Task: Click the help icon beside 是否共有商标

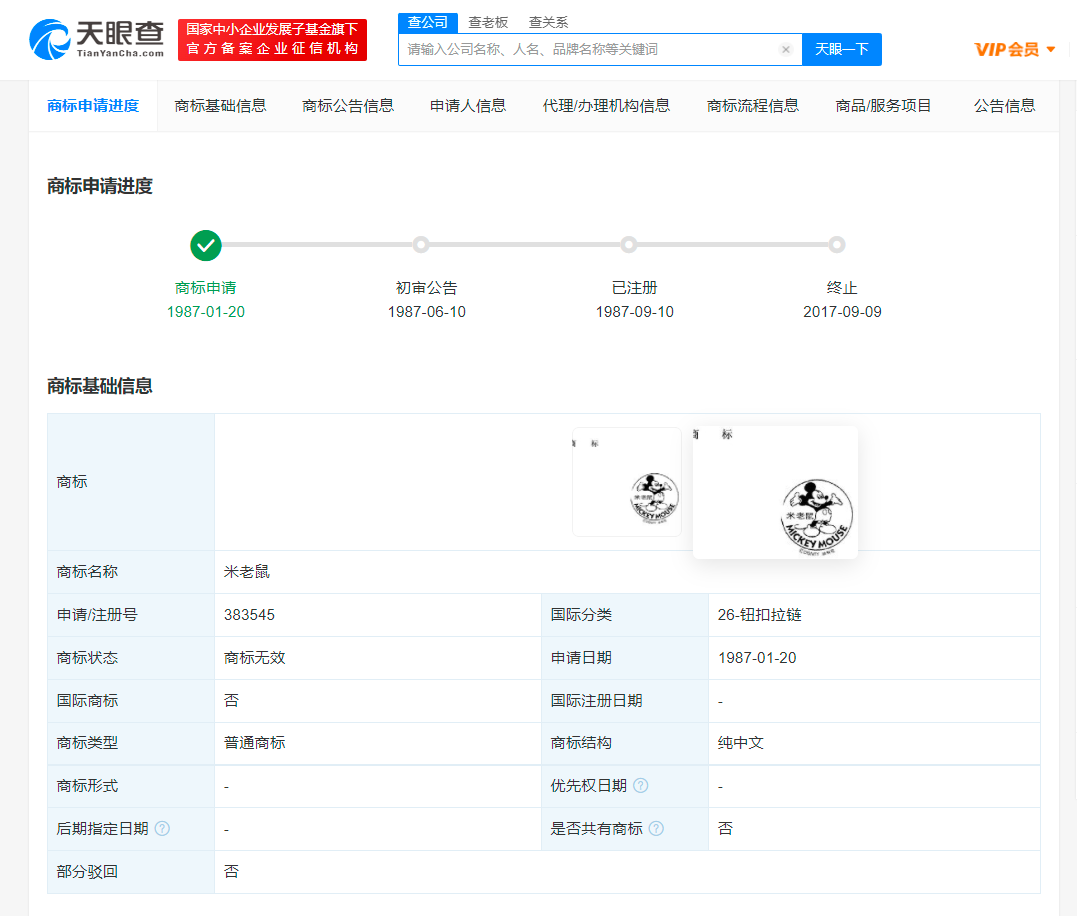Action: click(x=656, y=829)
